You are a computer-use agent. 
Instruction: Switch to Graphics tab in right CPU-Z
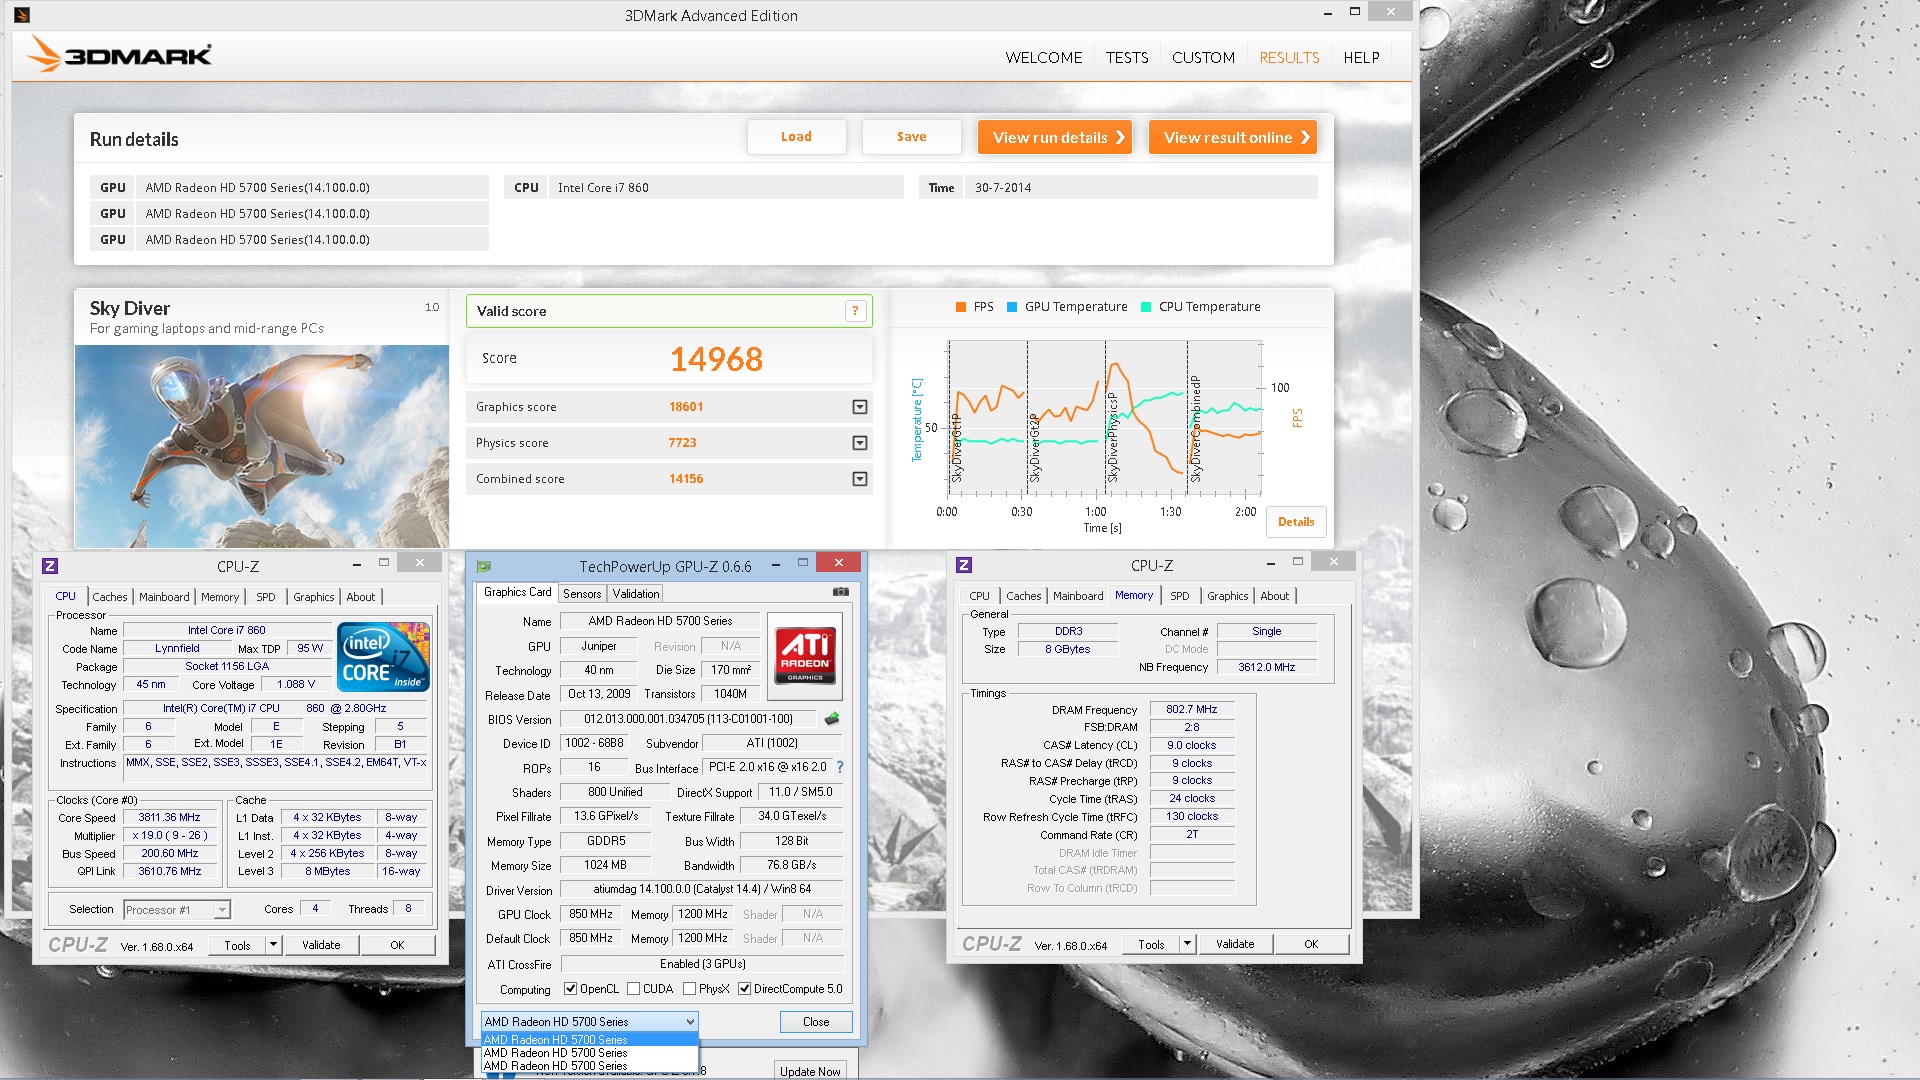(1227, 596)
